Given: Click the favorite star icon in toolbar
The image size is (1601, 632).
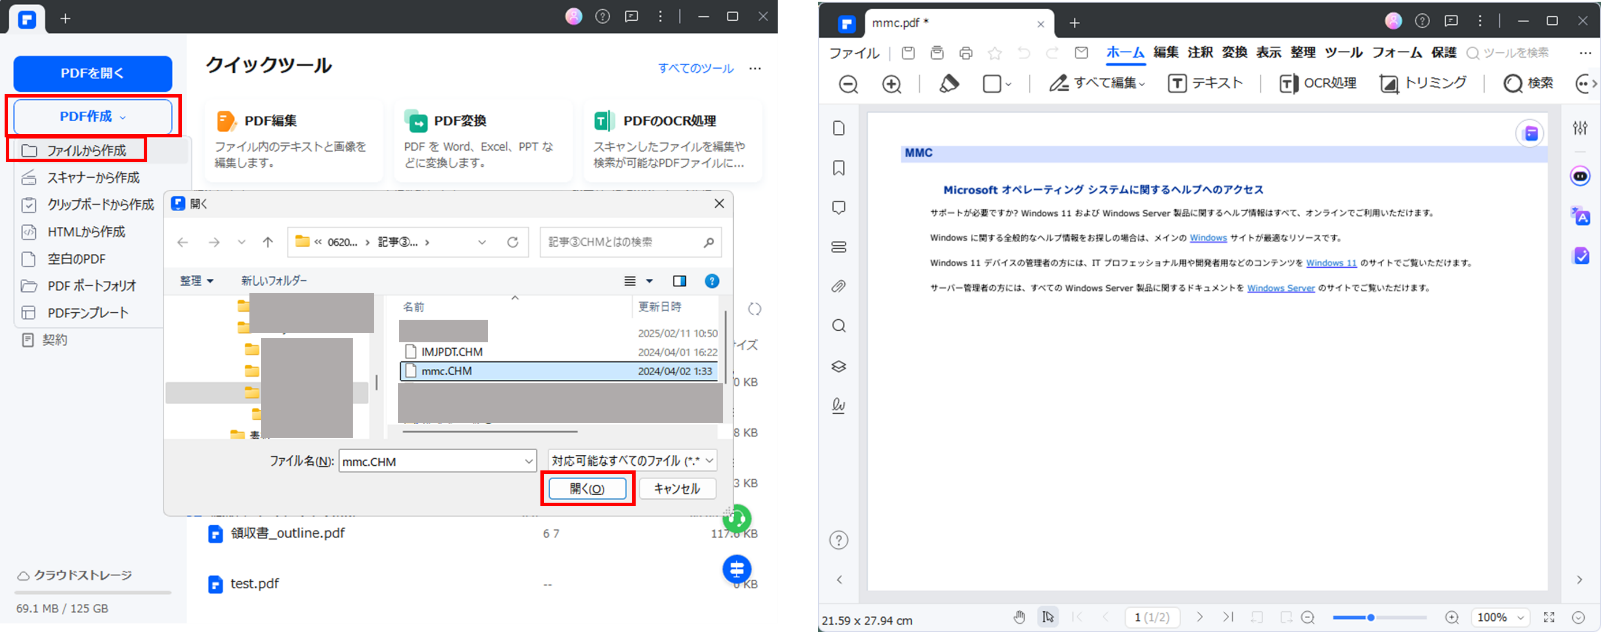Looking at the screenshot, I should click(x=994, y=53).
